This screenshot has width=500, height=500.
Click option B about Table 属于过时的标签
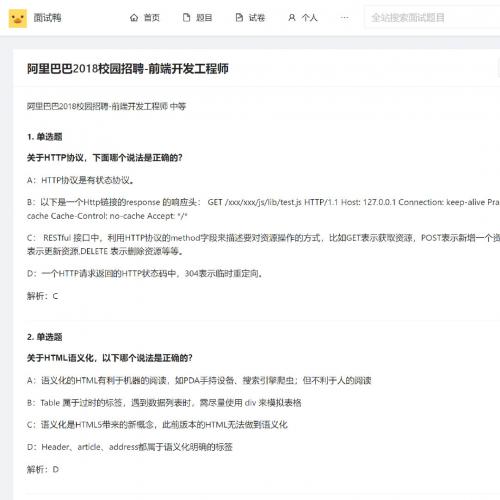pyautogui.click(x=164, y=403)
